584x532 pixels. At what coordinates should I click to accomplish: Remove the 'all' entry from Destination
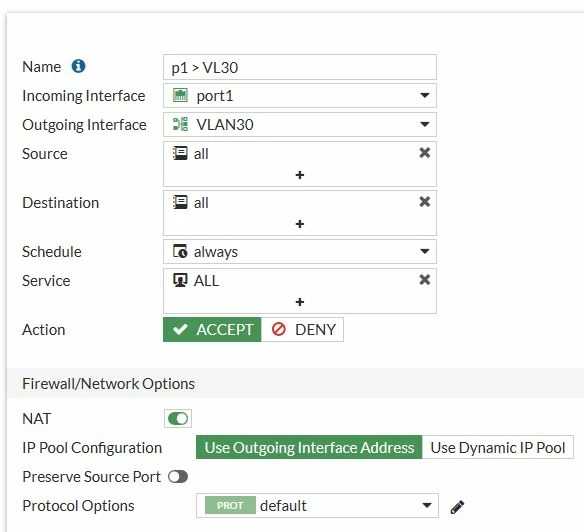425,202
